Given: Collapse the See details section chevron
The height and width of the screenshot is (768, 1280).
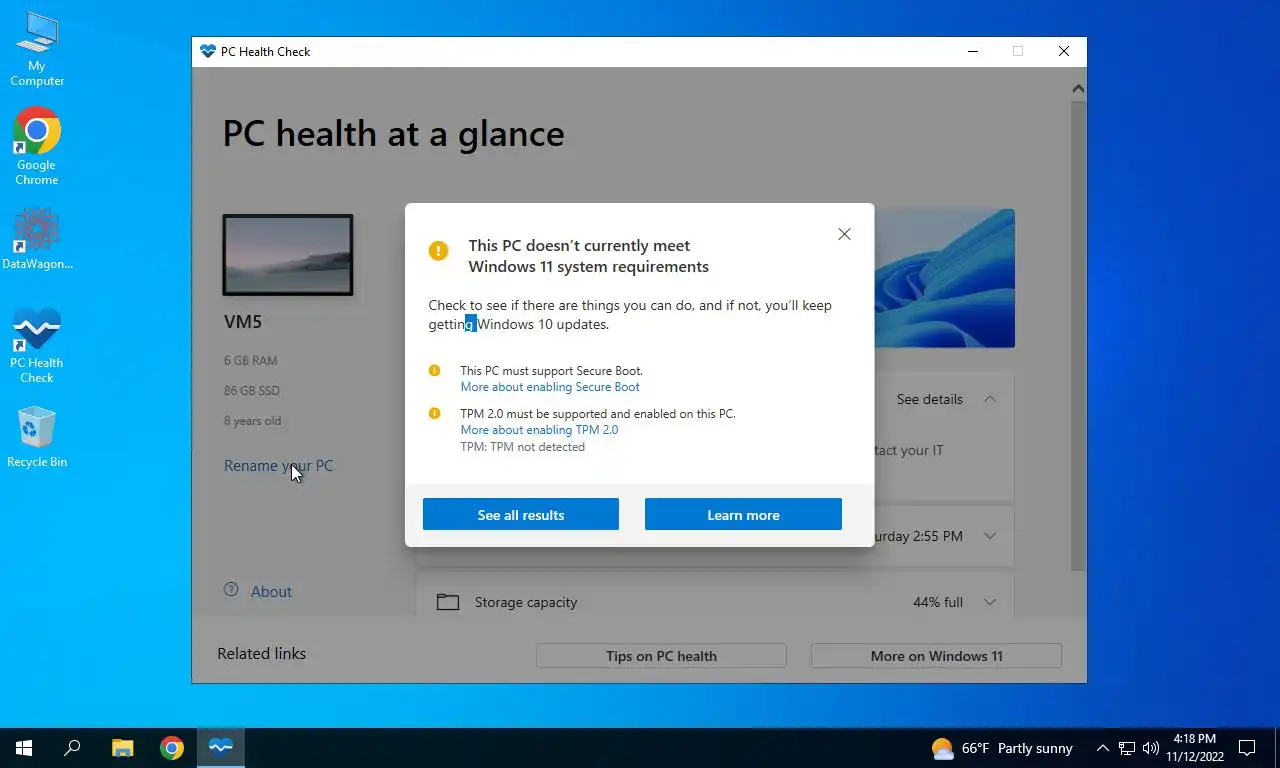Looking at the screenshot, I should tap(989, 399).
